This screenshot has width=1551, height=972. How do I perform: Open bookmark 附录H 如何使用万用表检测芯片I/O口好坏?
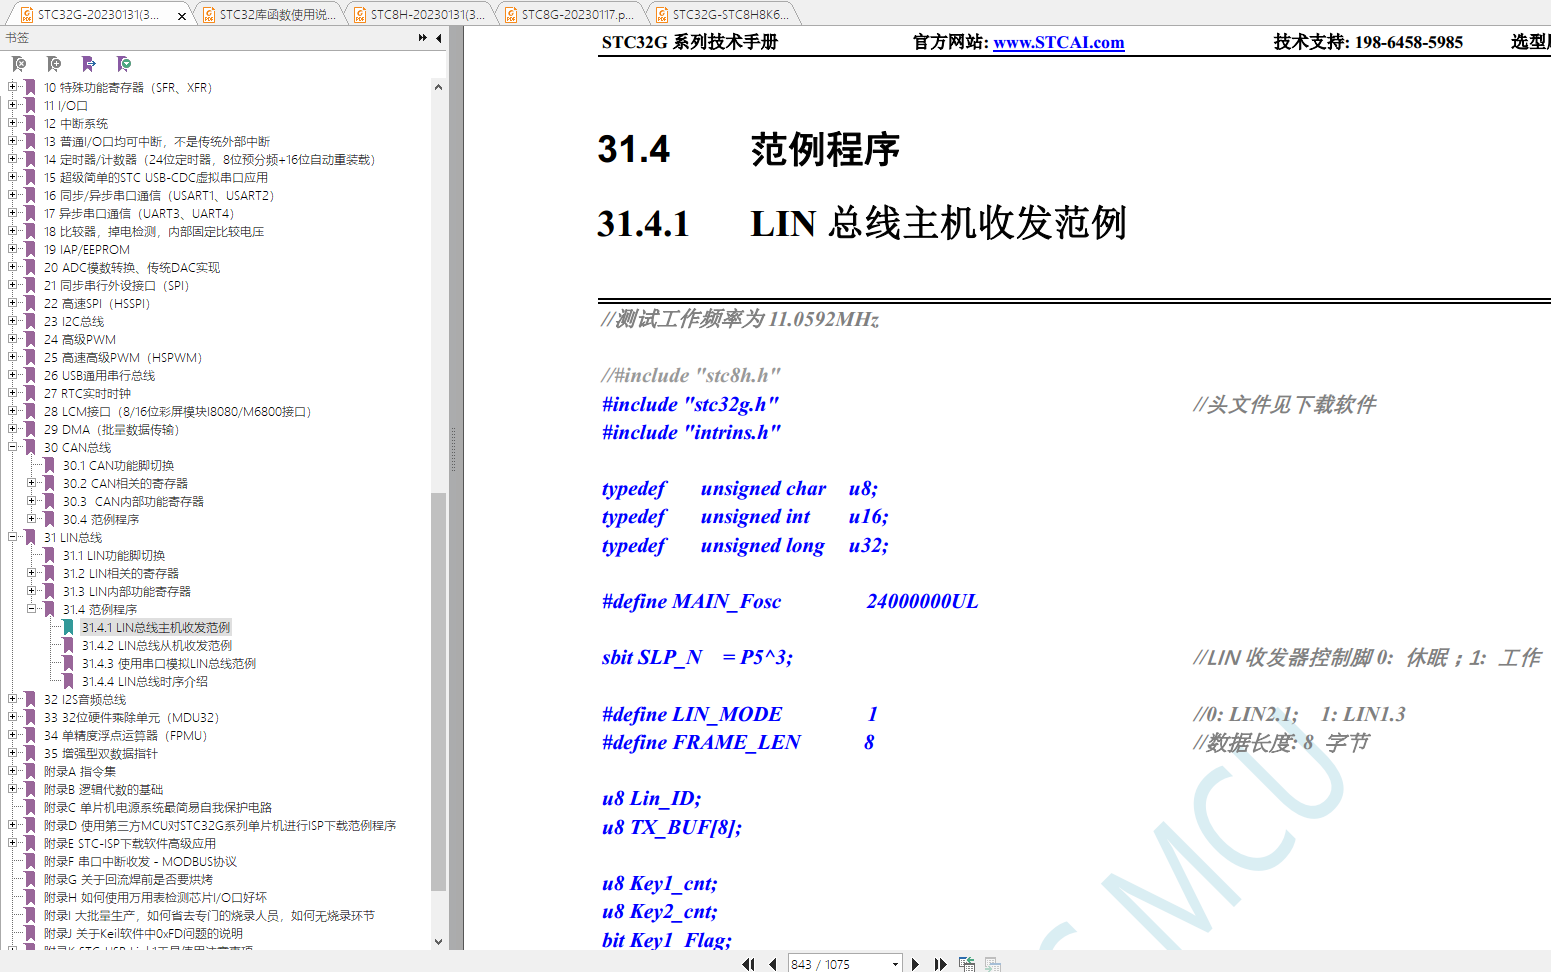(155, 897)
